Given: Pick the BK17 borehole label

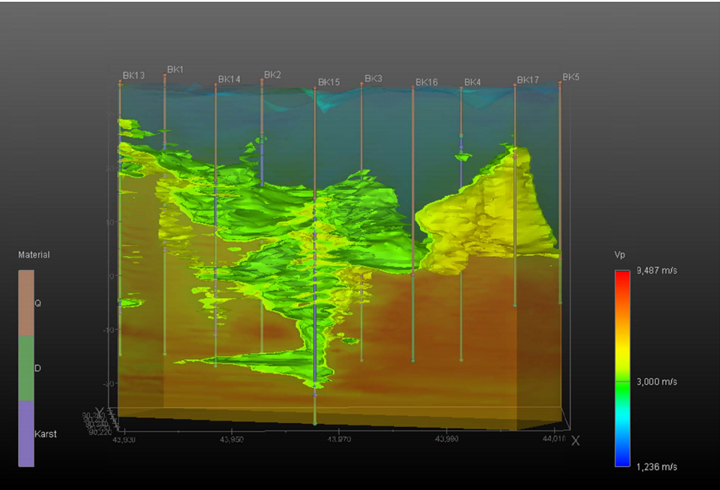Looking at the screenshot, I should click(528, 80).
